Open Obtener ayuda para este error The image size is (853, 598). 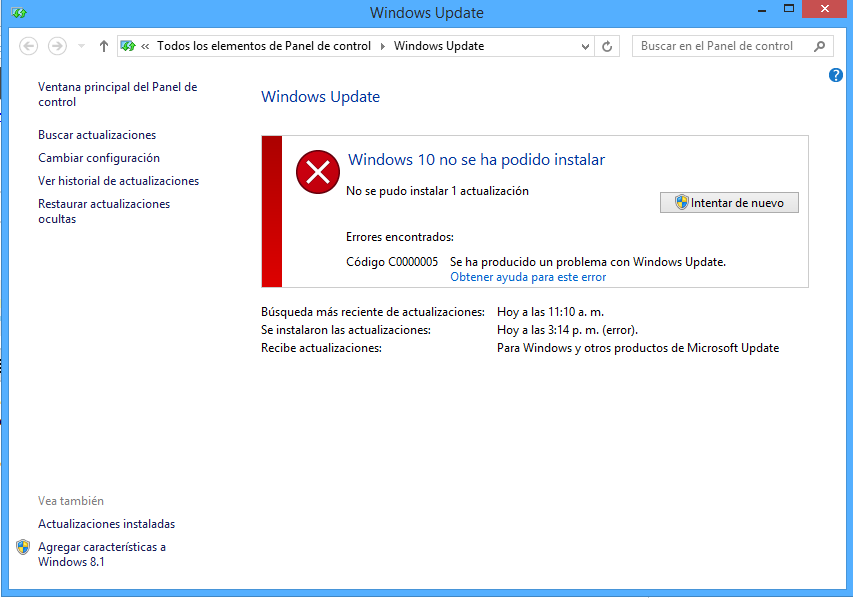[x=528, y=277]
